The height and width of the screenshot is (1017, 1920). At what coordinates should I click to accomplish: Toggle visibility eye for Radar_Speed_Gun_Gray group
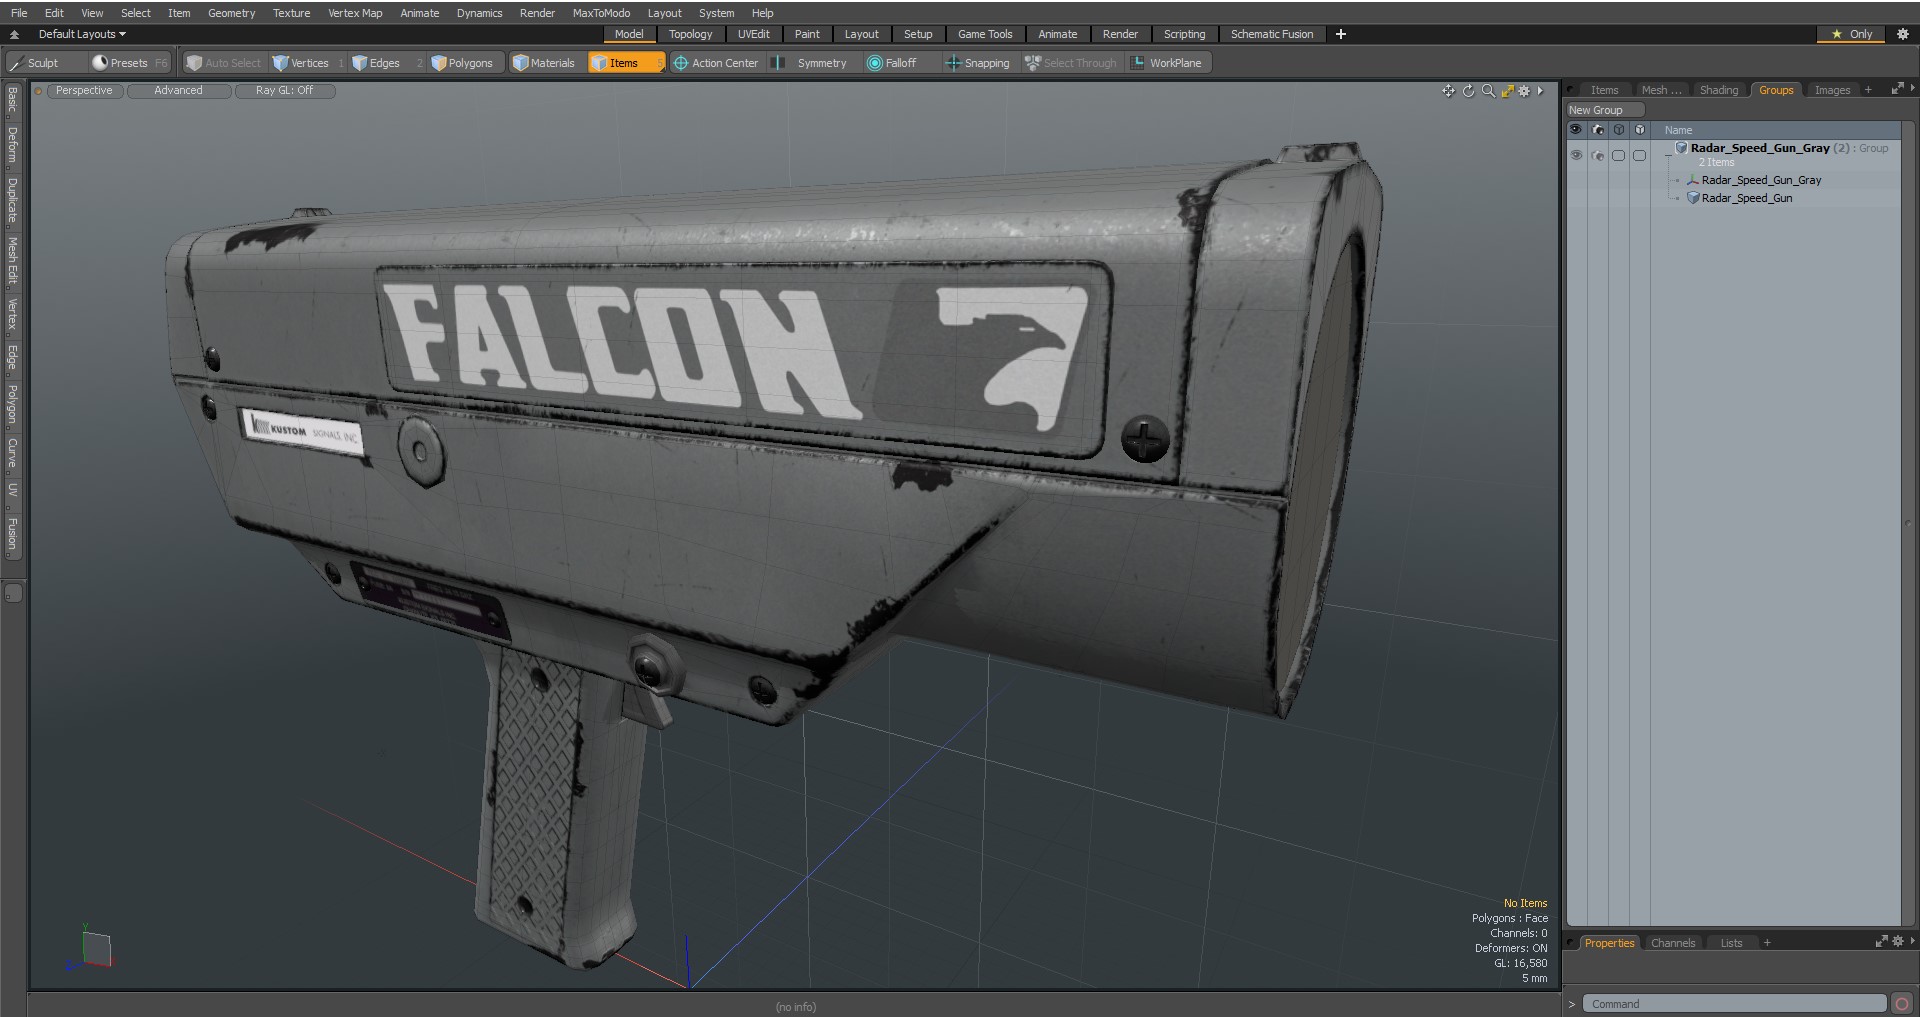point(1576,156)
